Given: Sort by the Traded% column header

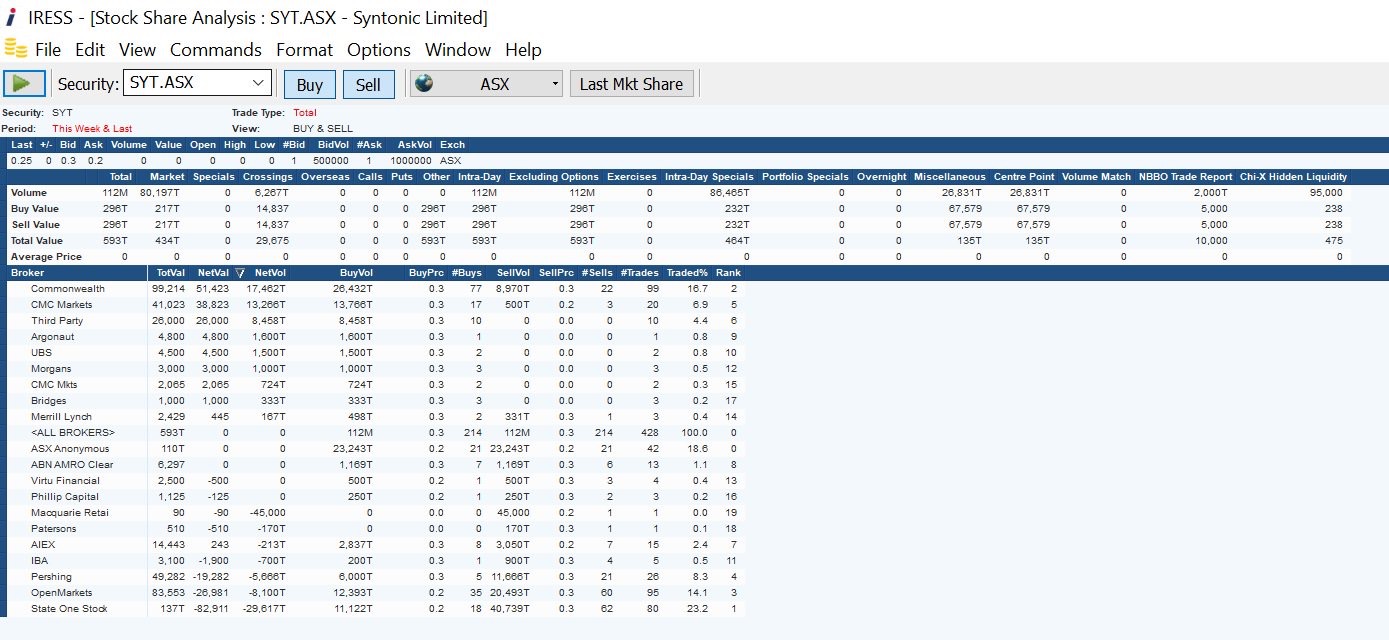Looking at the screenshot, I should click(x=687, y=273).
